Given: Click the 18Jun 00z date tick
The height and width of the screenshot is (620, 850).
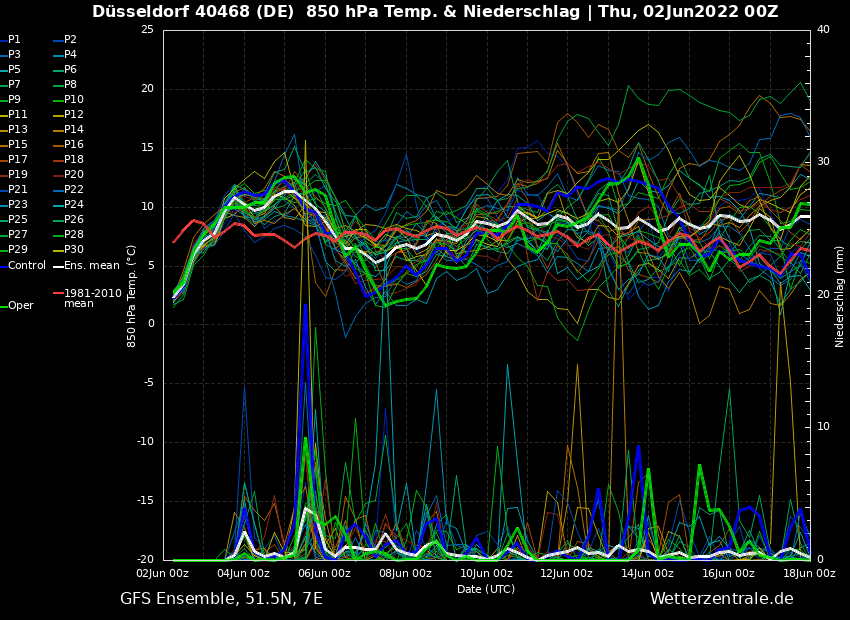Looking at the screenshot, I should [x=808, y=573].
